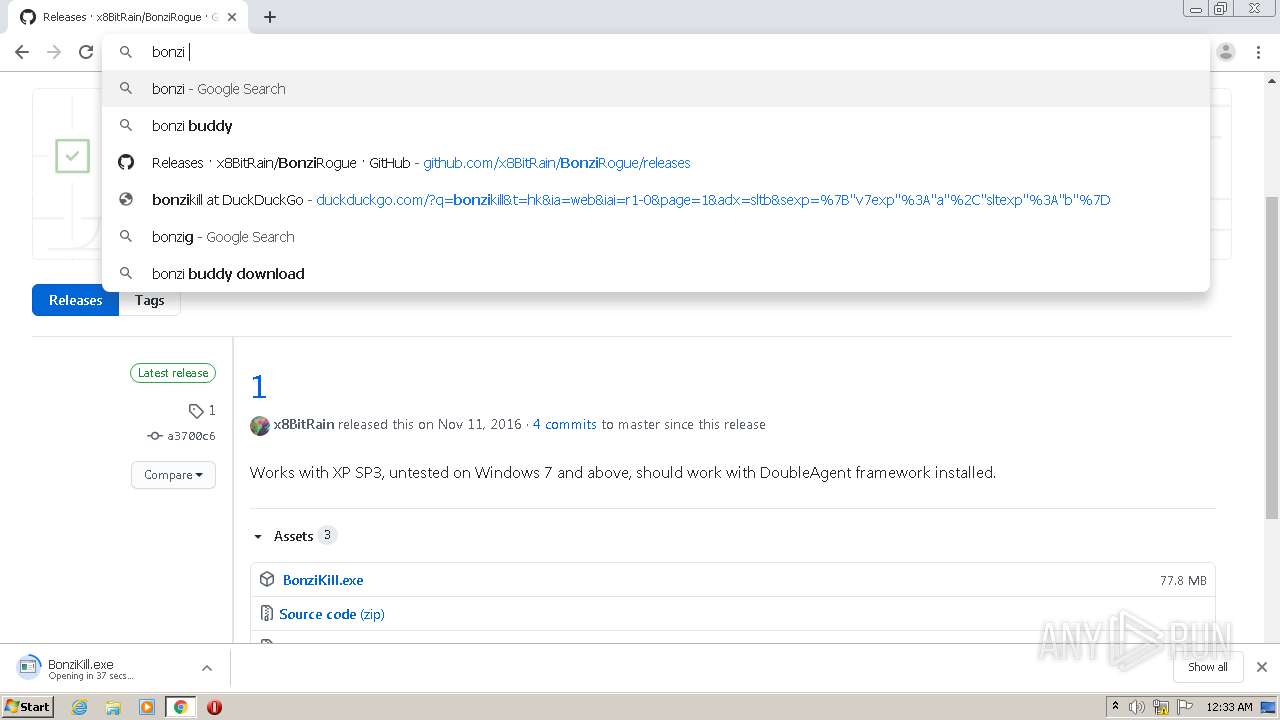Show hidden system tray icons
Viewport: 1280px width, 720px height.
click(1115, 707)
